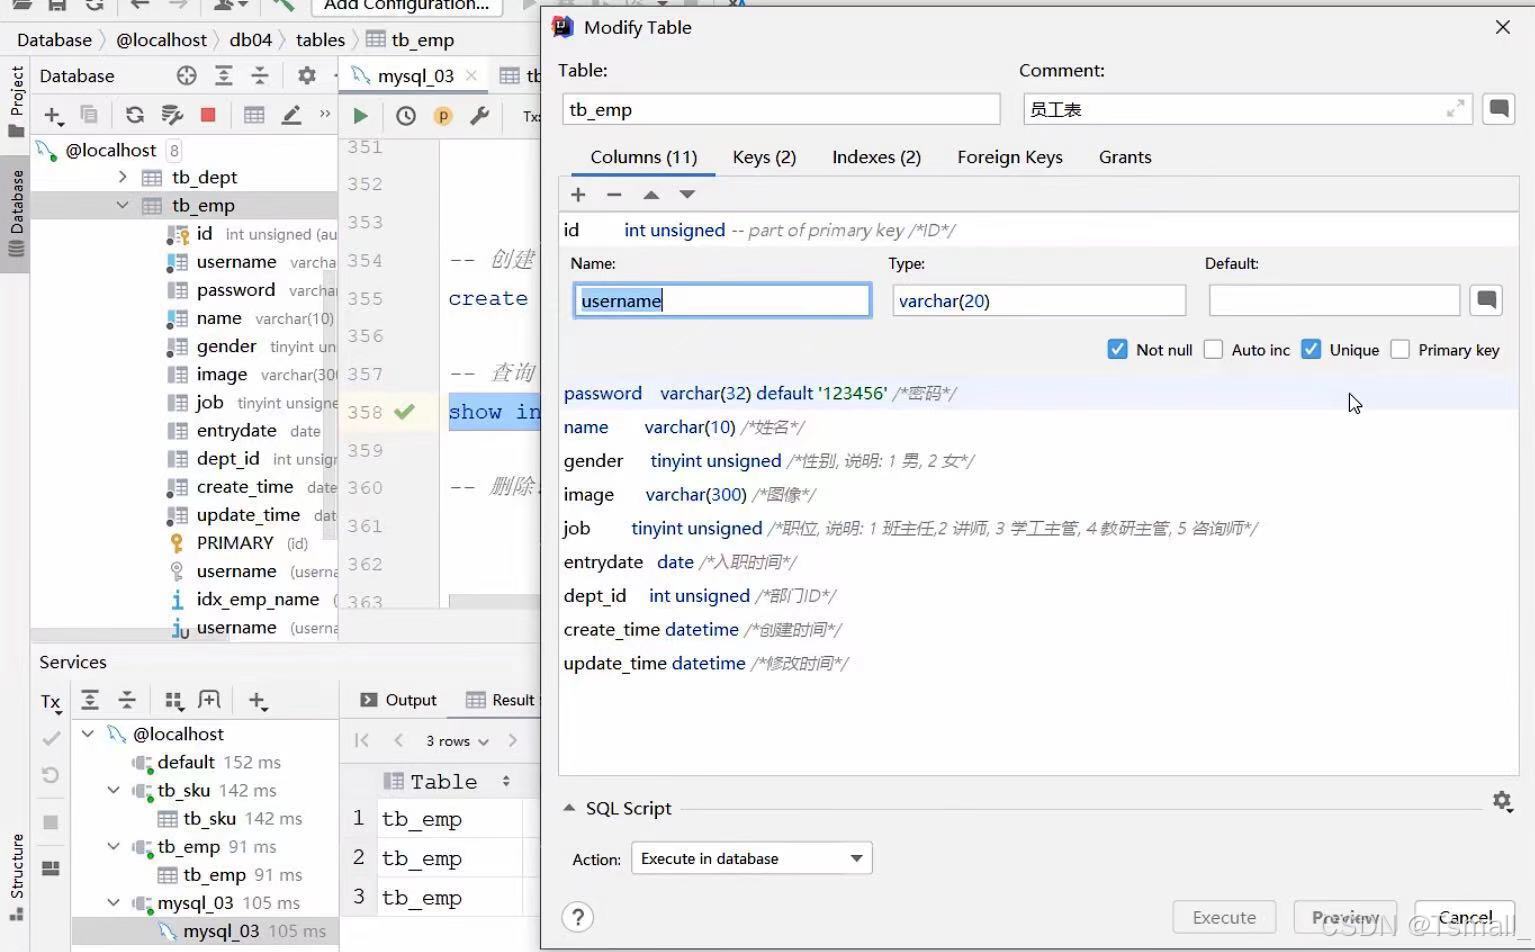The width and height of the screenshot is (1535, 952).
Task: Switch to the Columns (11) tab
Action: [643, 157]
